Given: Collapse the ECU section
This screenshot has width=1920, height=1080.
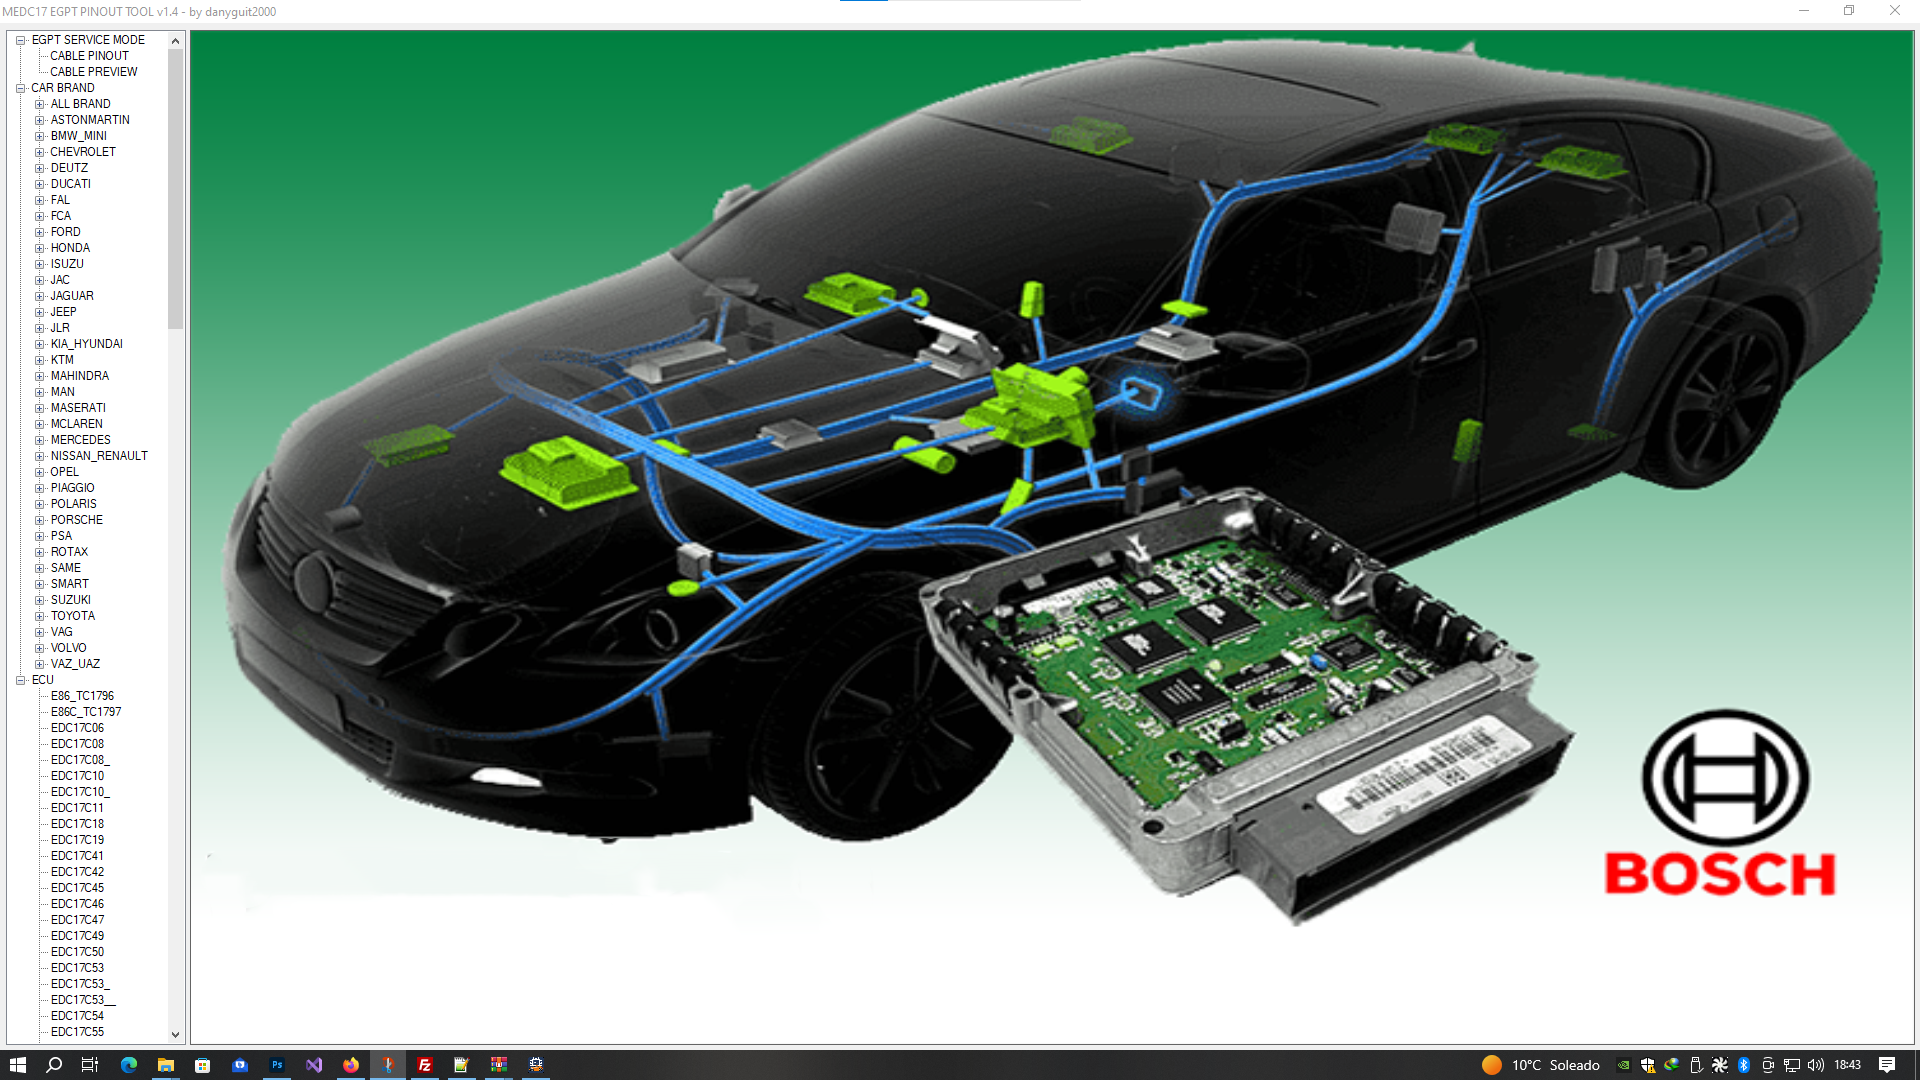Looking at the screenshot, I should [21, 680].
